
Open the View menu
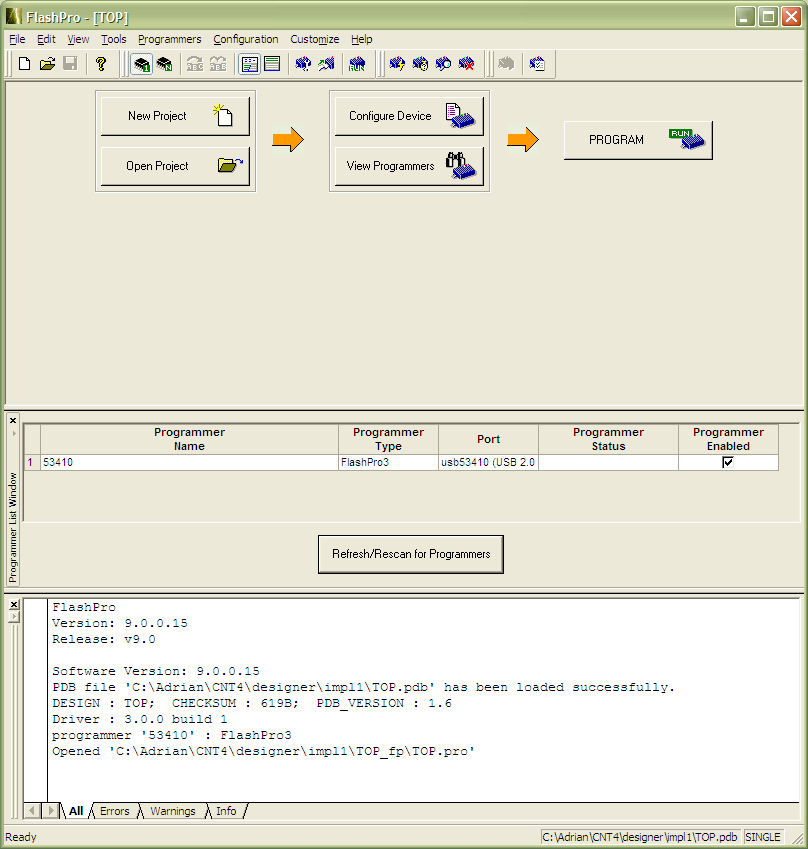coord(78,39)
